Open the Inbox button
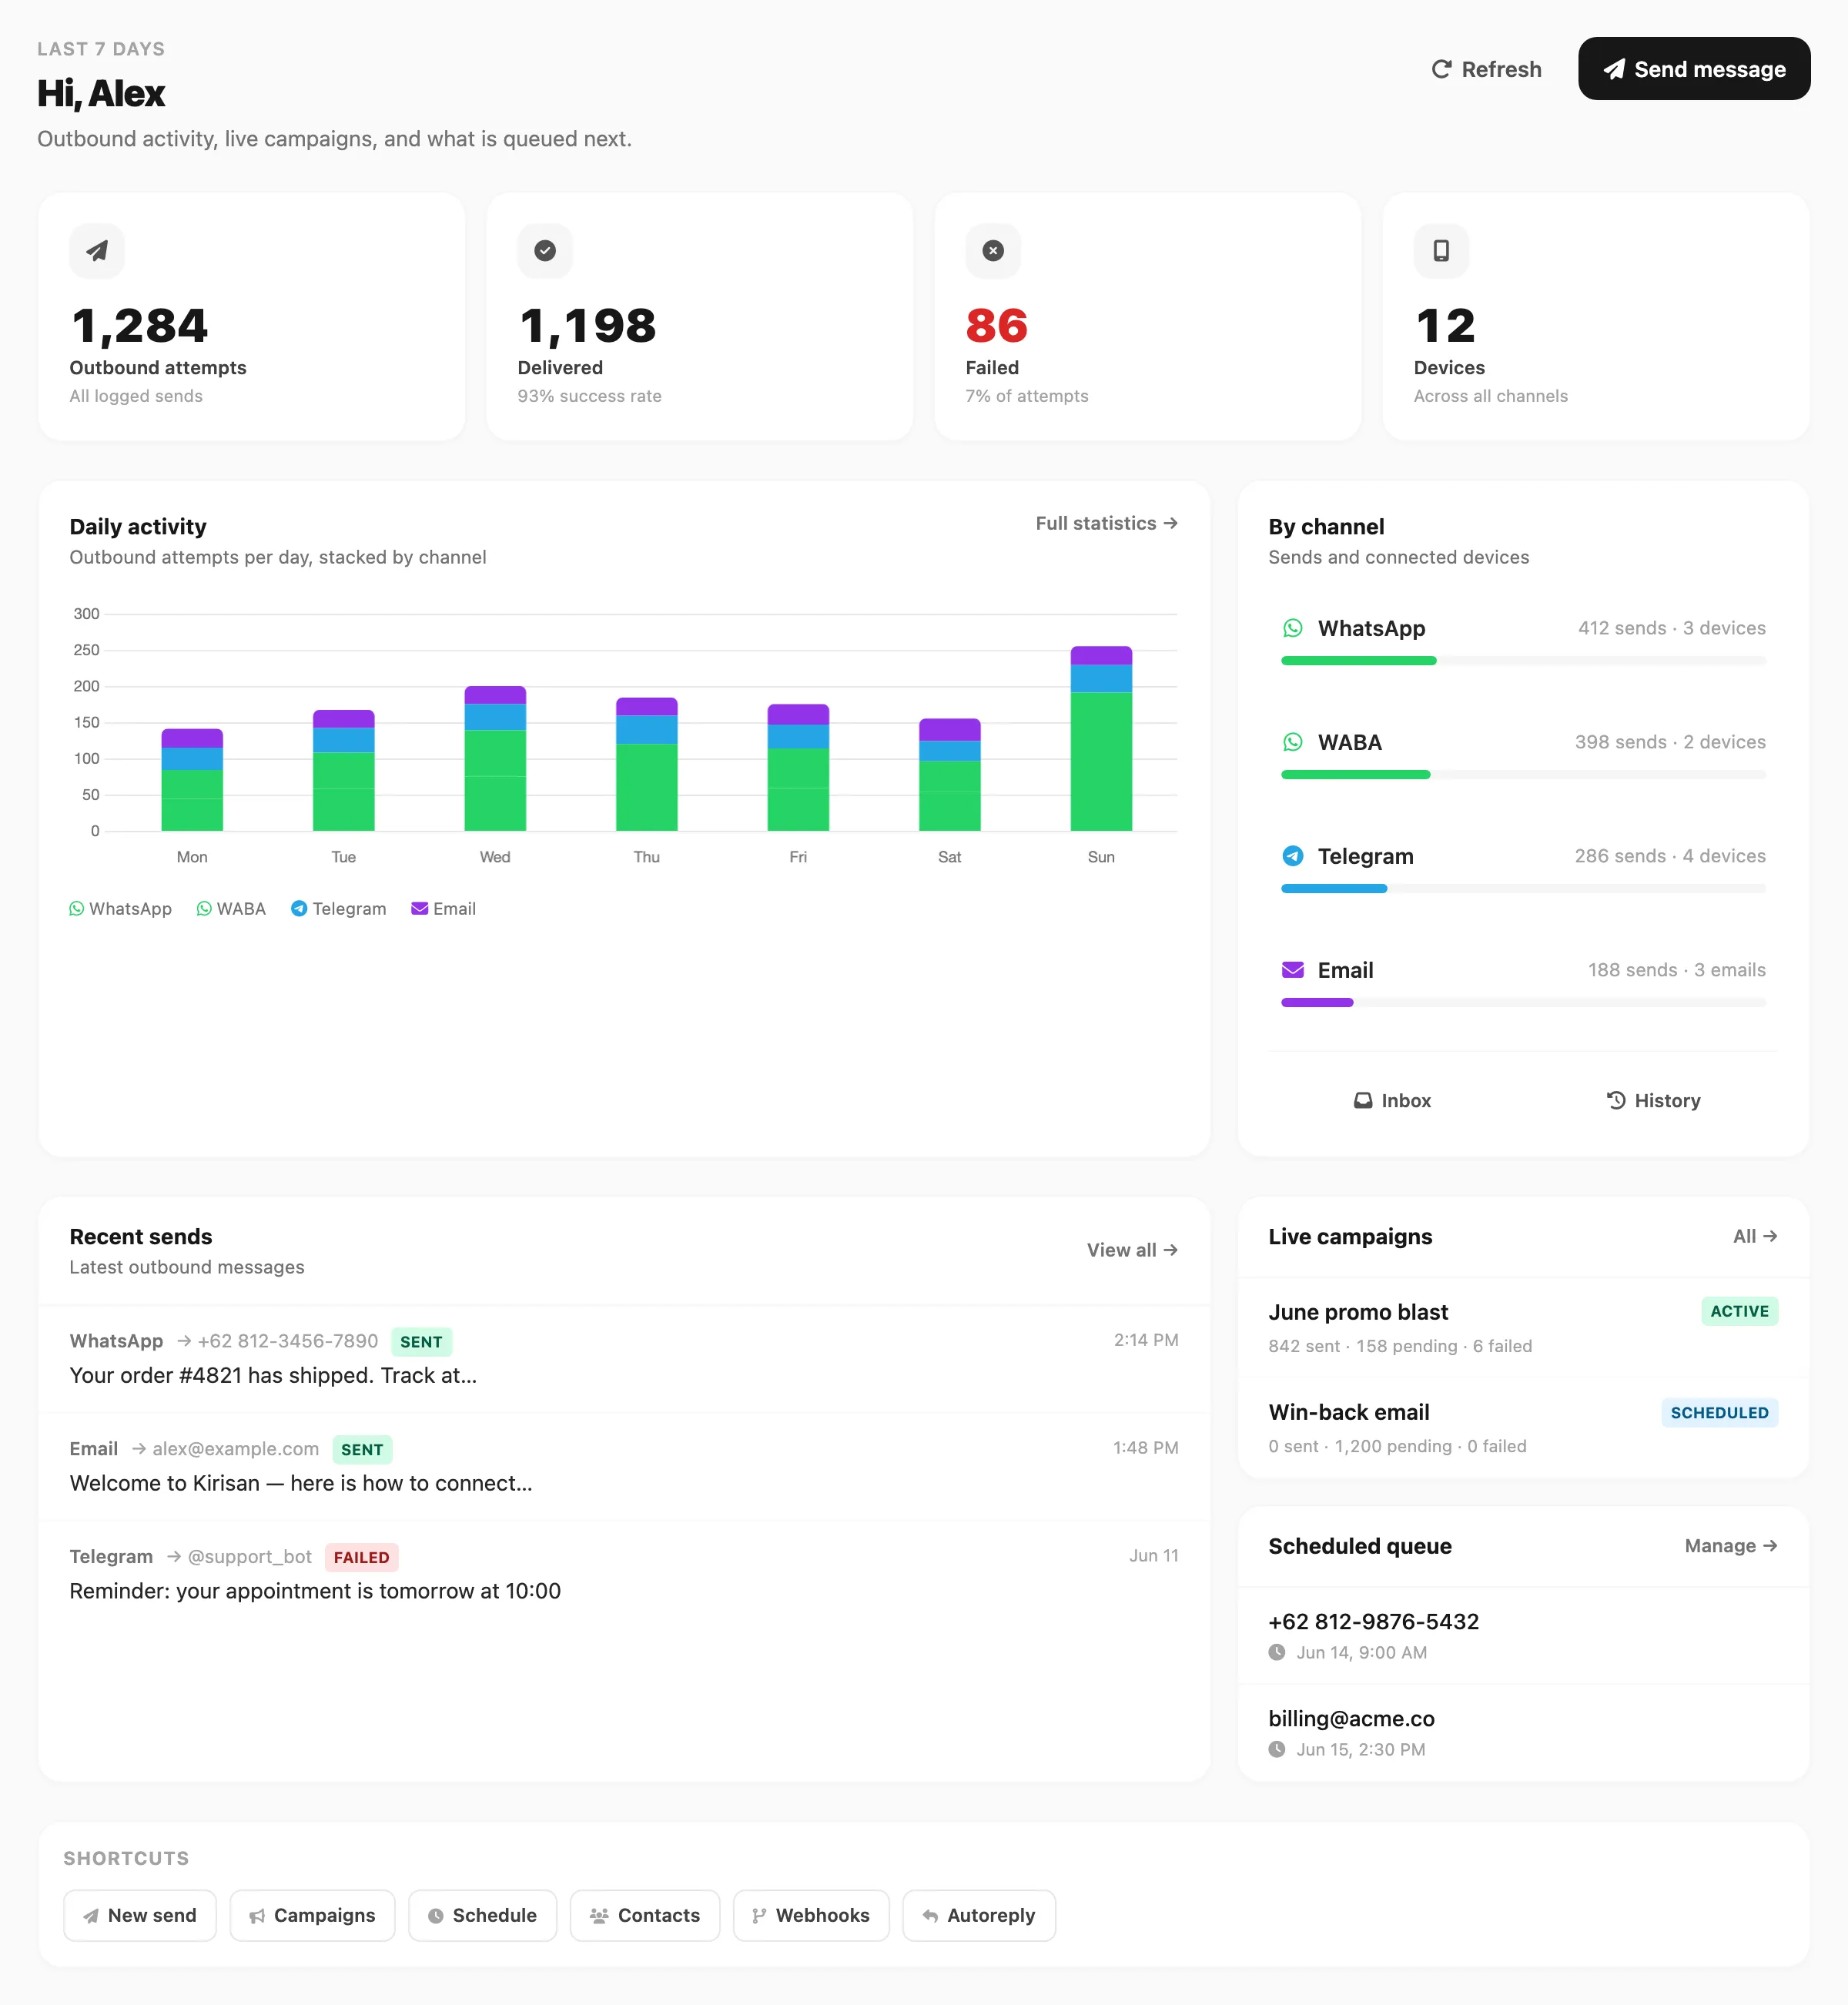 coord(1392,1101)
